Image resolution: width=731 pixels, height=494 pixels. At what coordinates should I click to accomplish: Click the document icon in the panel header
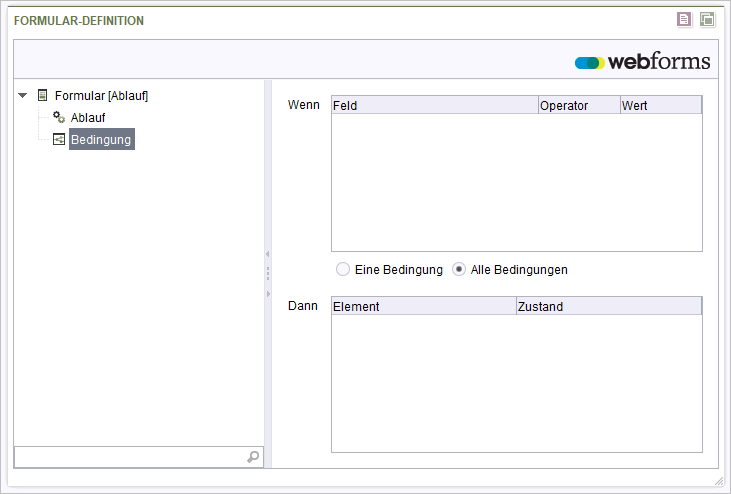click(684, 20)
